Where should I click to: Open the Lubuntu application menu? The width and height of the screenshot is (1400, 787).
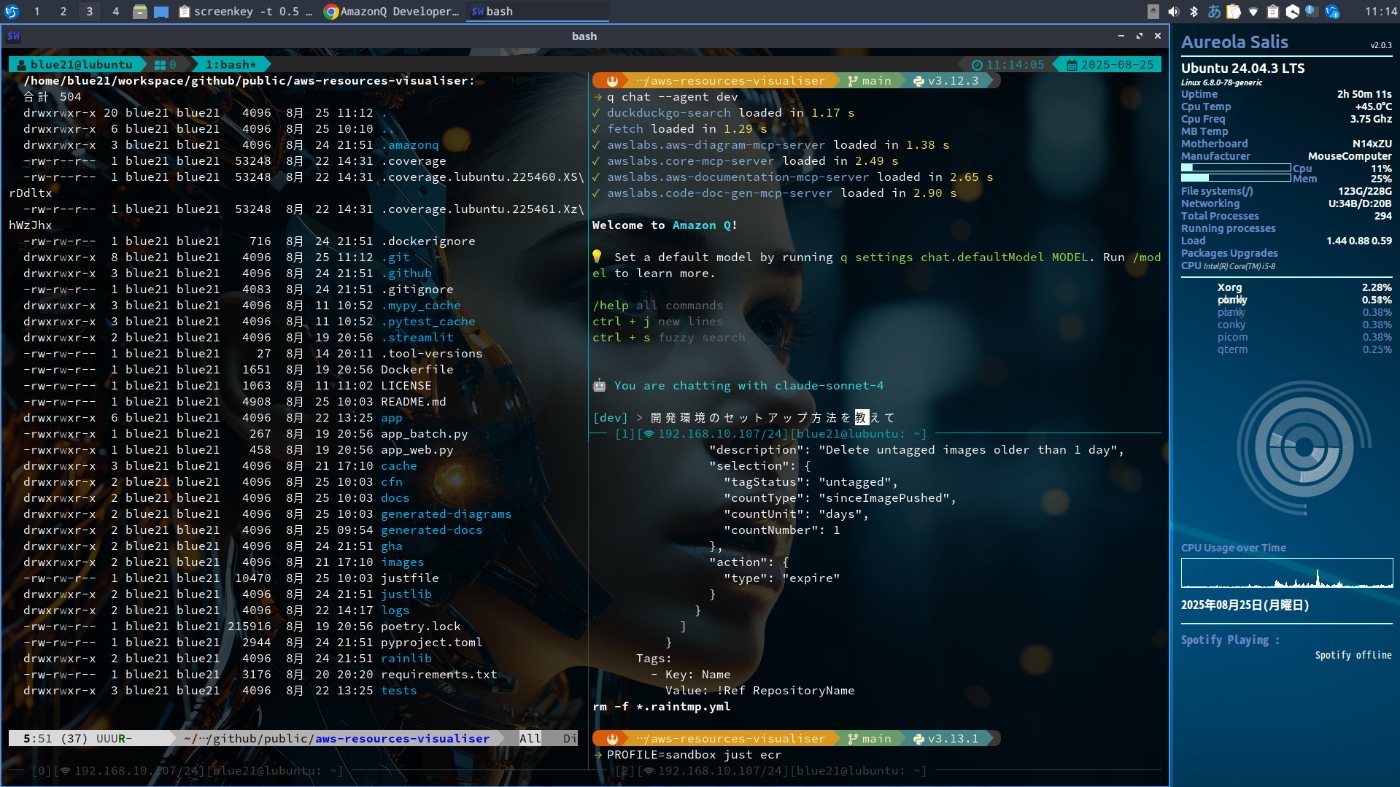[x=12, y=12]
